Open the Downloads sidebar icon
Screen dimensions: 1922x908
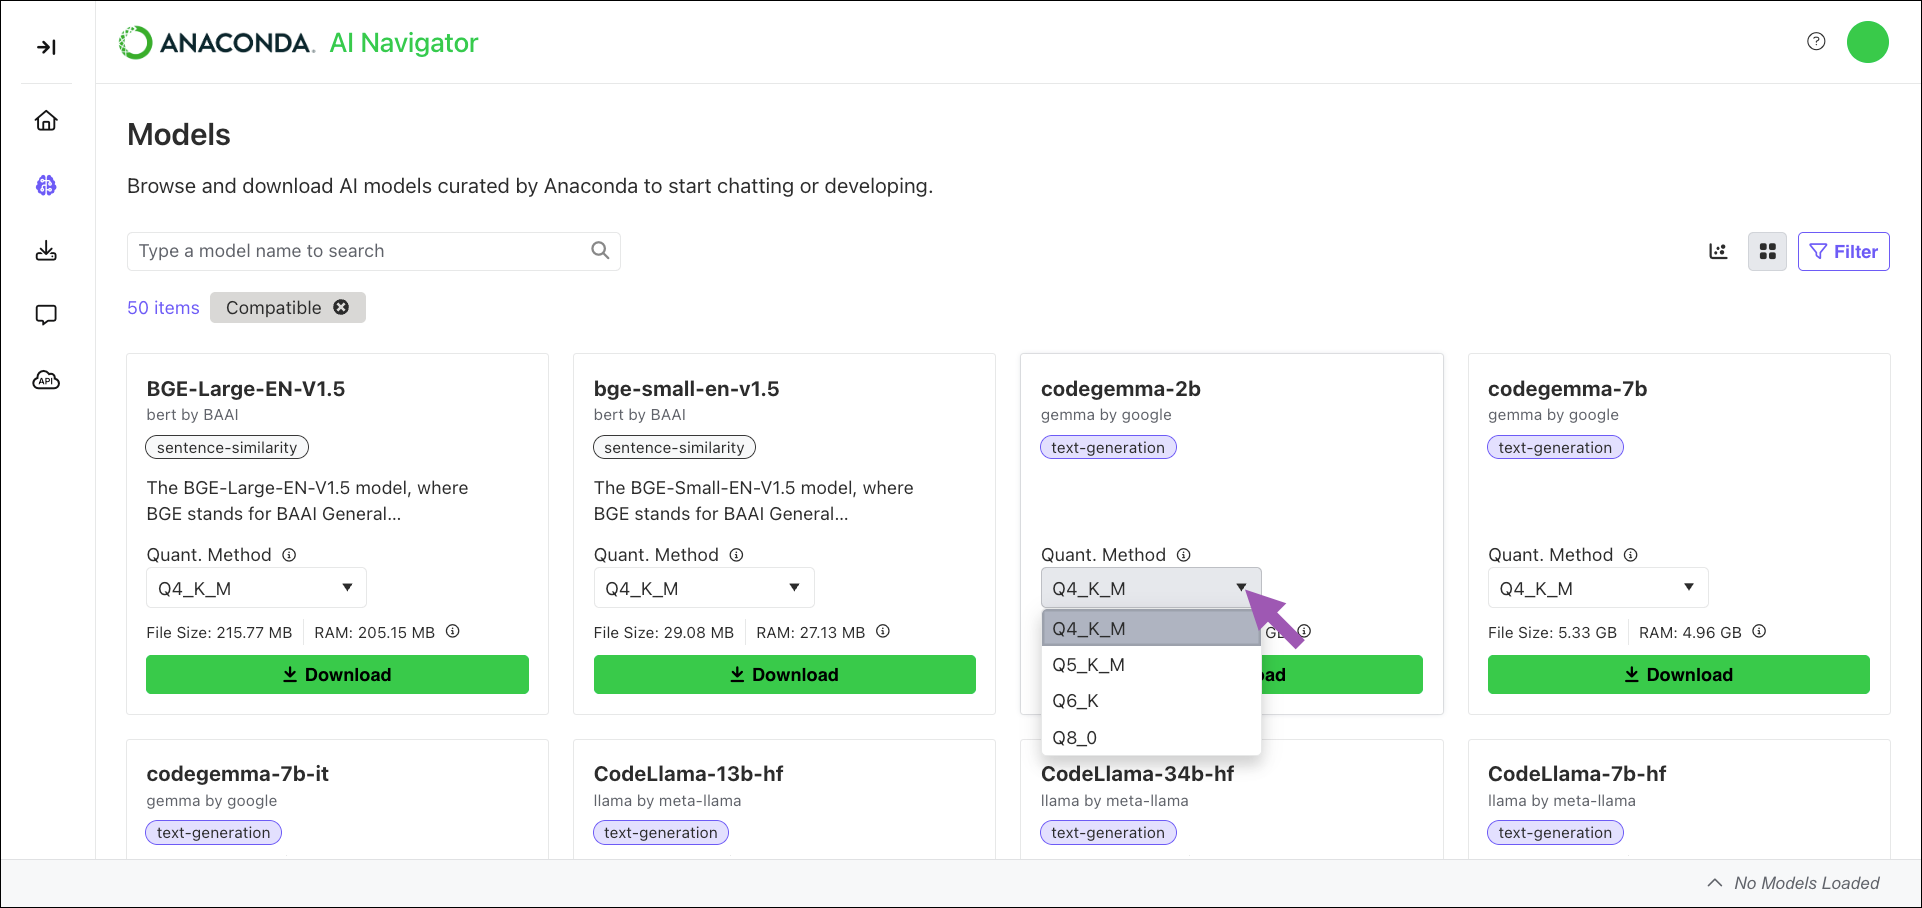(46, 250)
